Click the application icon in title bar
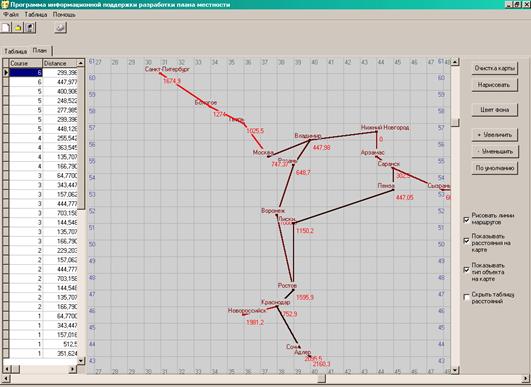Image resolution: width=531 pixels, height=387 pixels. point(4,4)
